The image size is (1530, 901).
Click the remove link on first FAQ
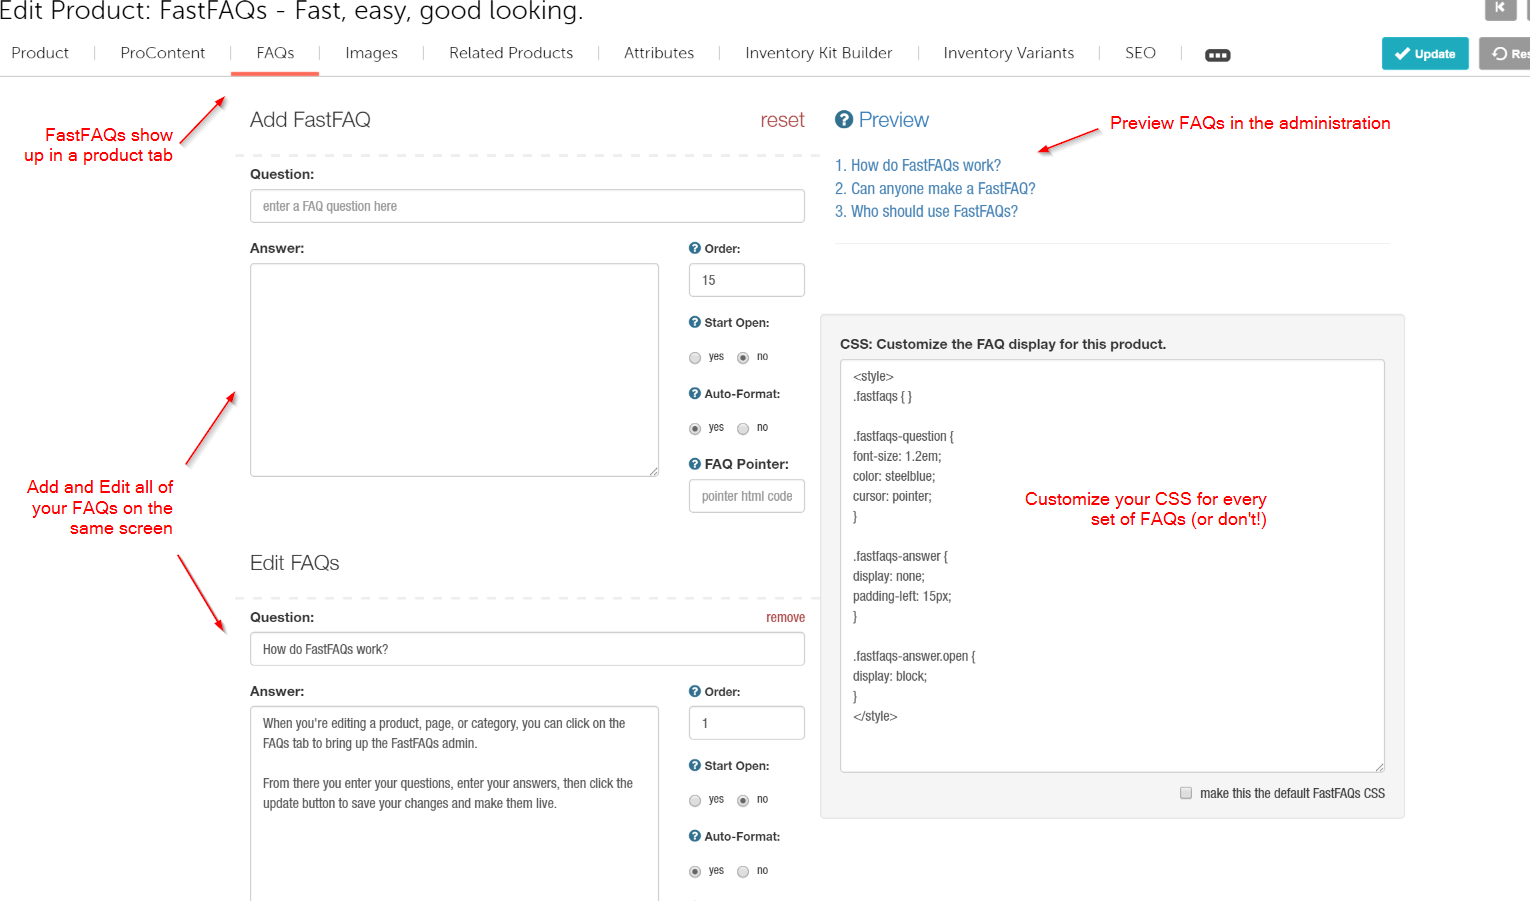pos(785,617)
